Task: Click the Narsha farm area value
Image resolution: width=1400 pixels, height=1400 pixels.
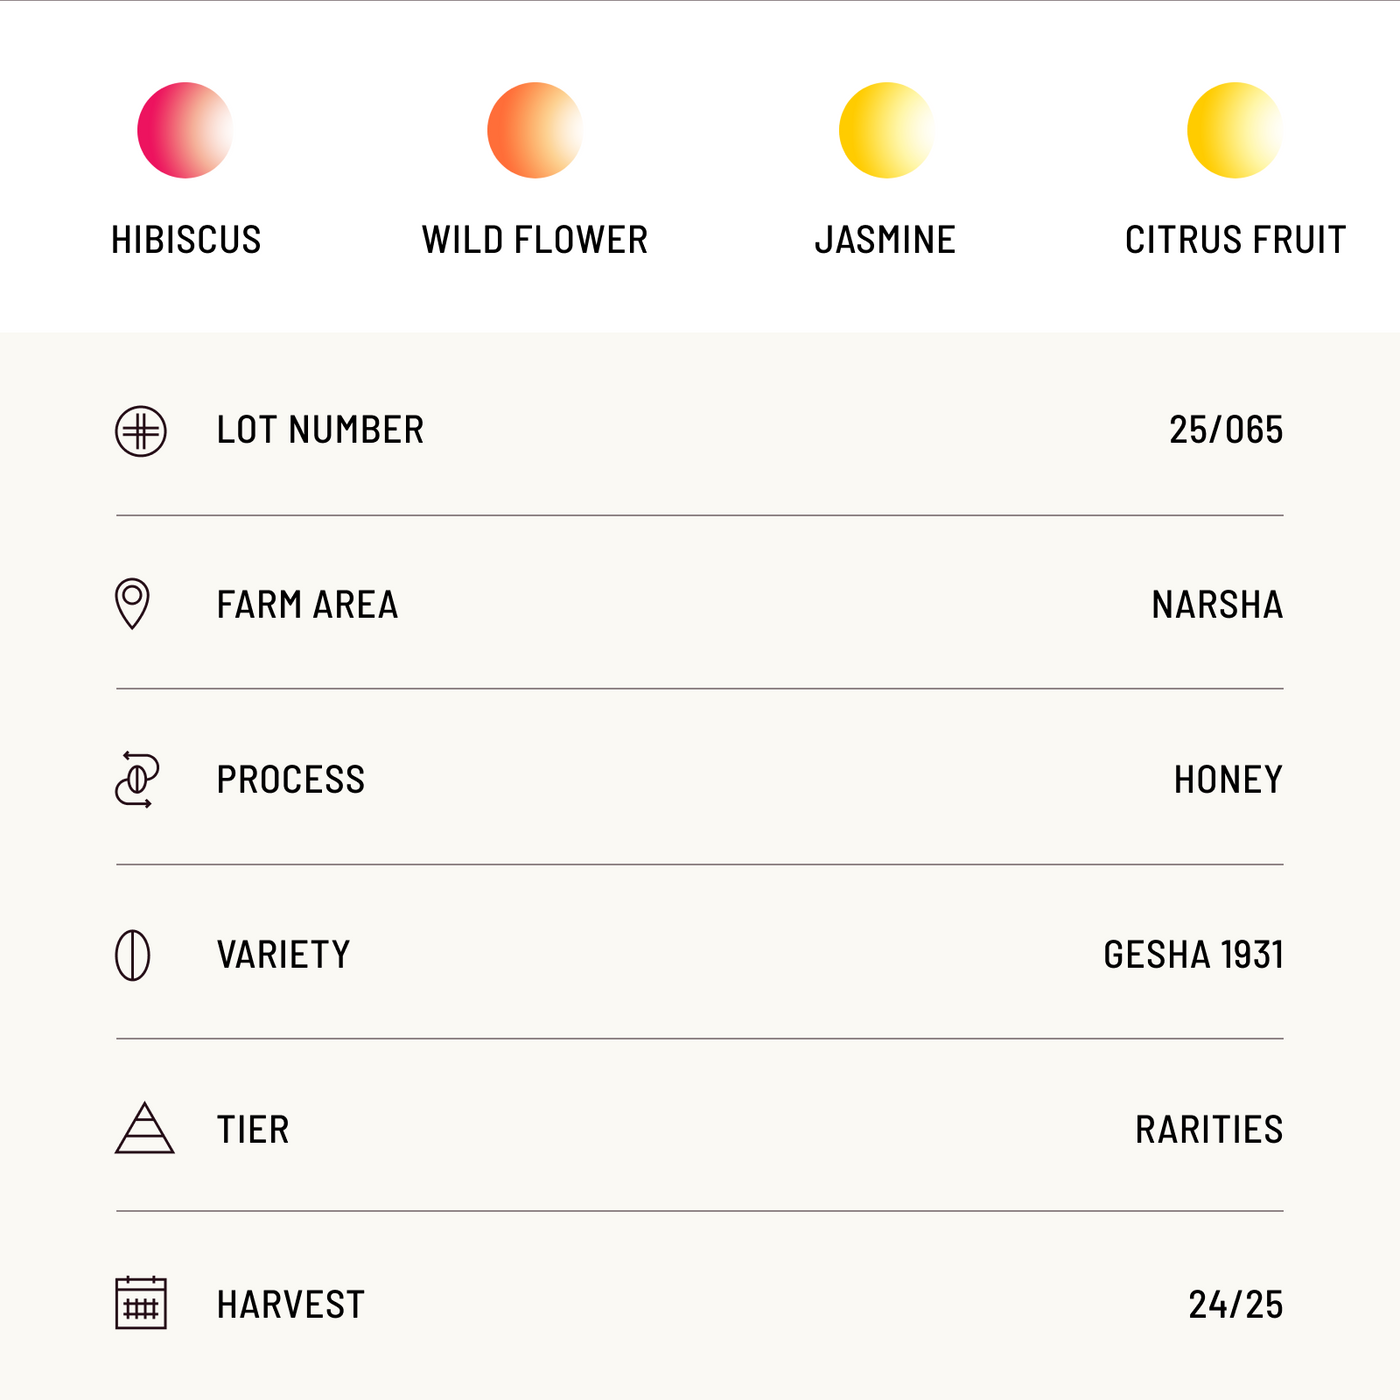Action: [1217, 605]
